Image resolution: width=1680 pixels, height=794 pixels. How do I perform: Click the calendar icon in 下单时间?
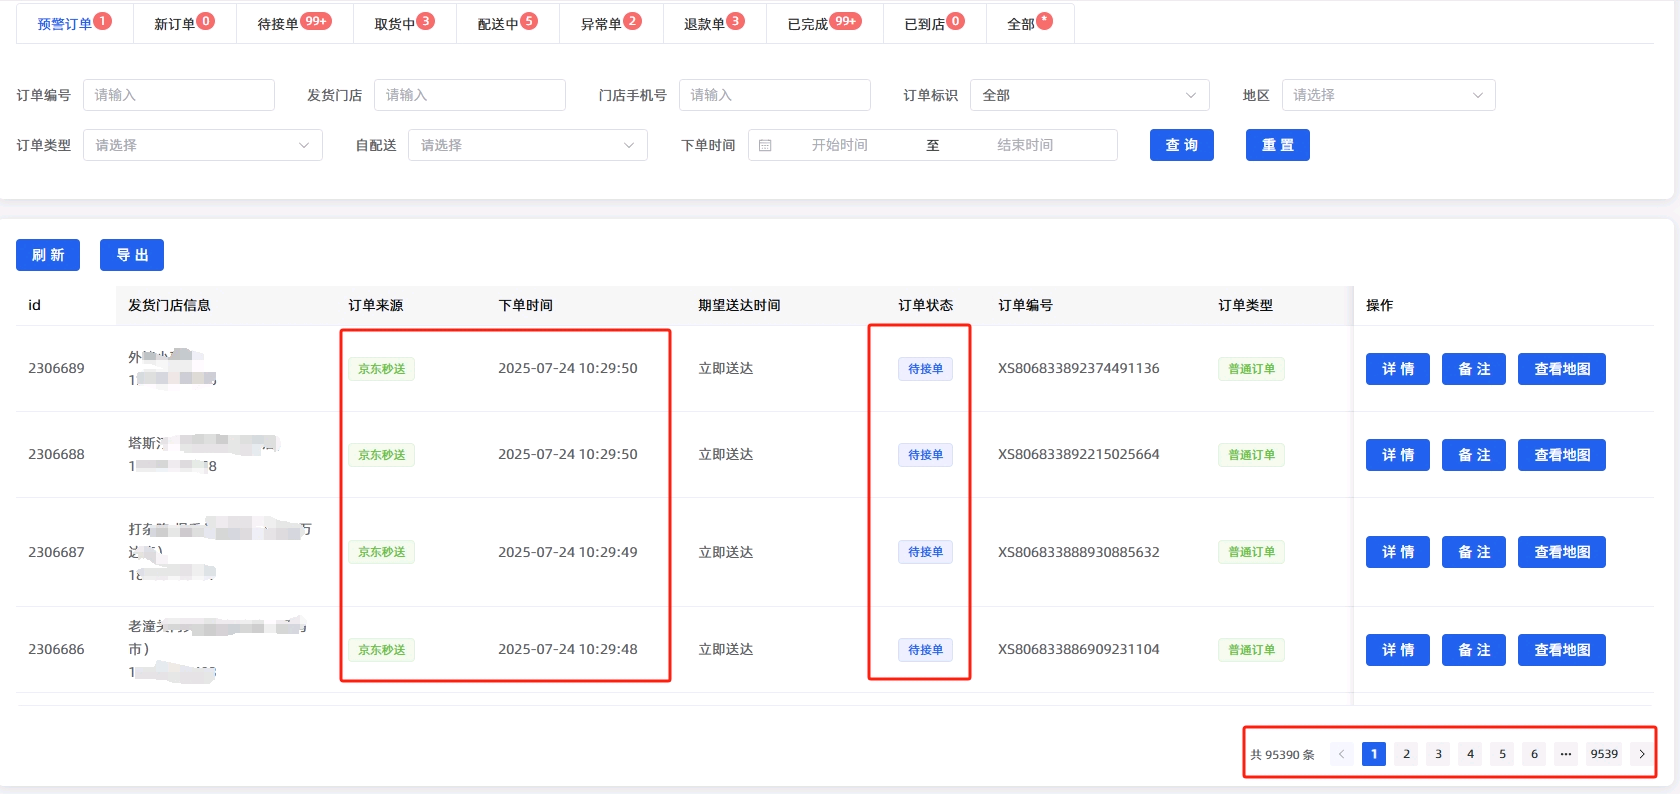pyautogui.click(x=765, y=145)
